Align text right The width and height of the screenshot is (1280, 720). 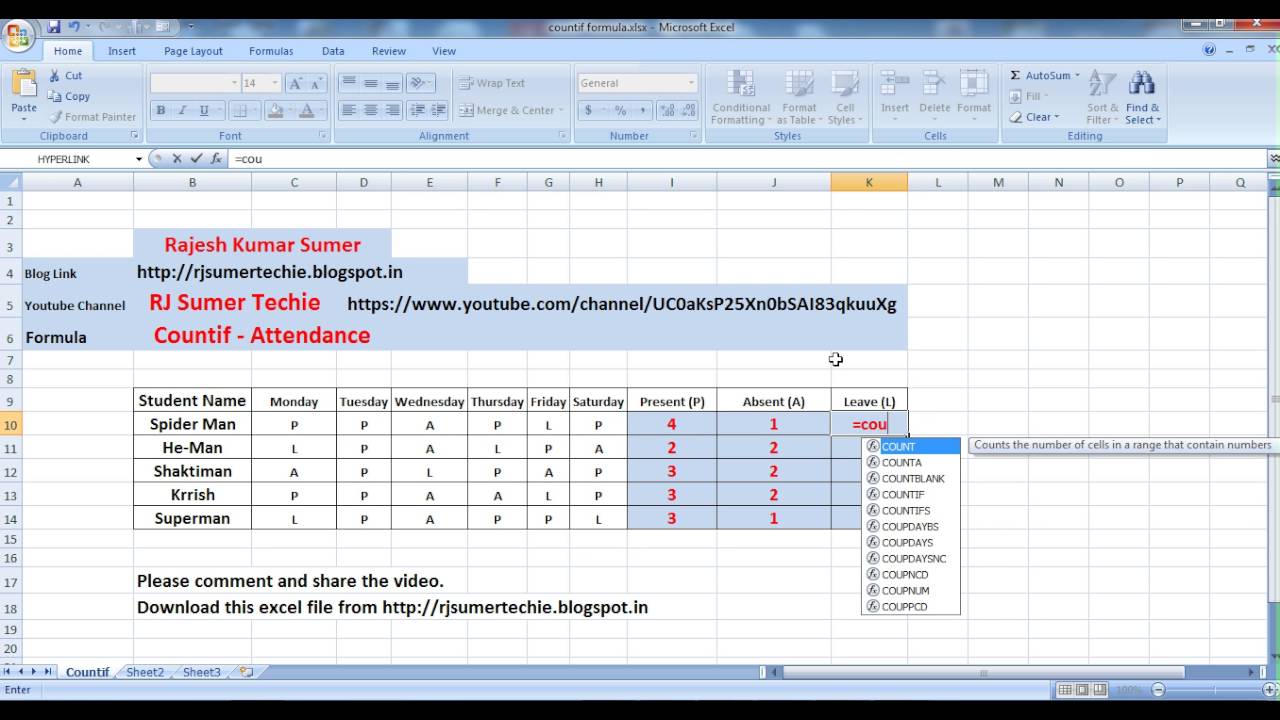(x=392, y=111)
